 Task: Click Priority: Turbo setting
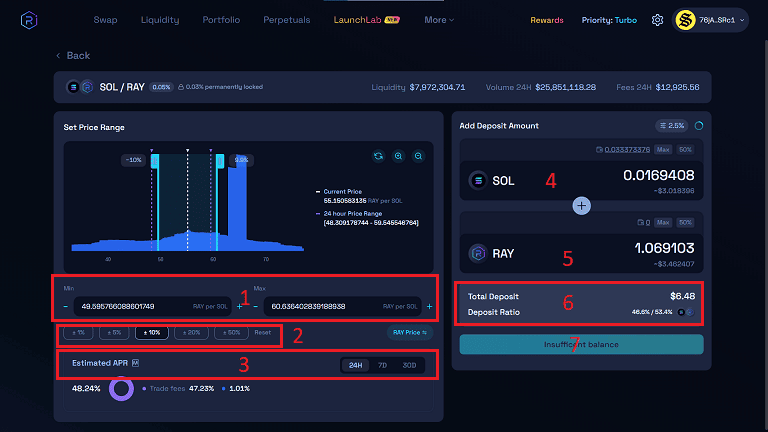(609, 20)
